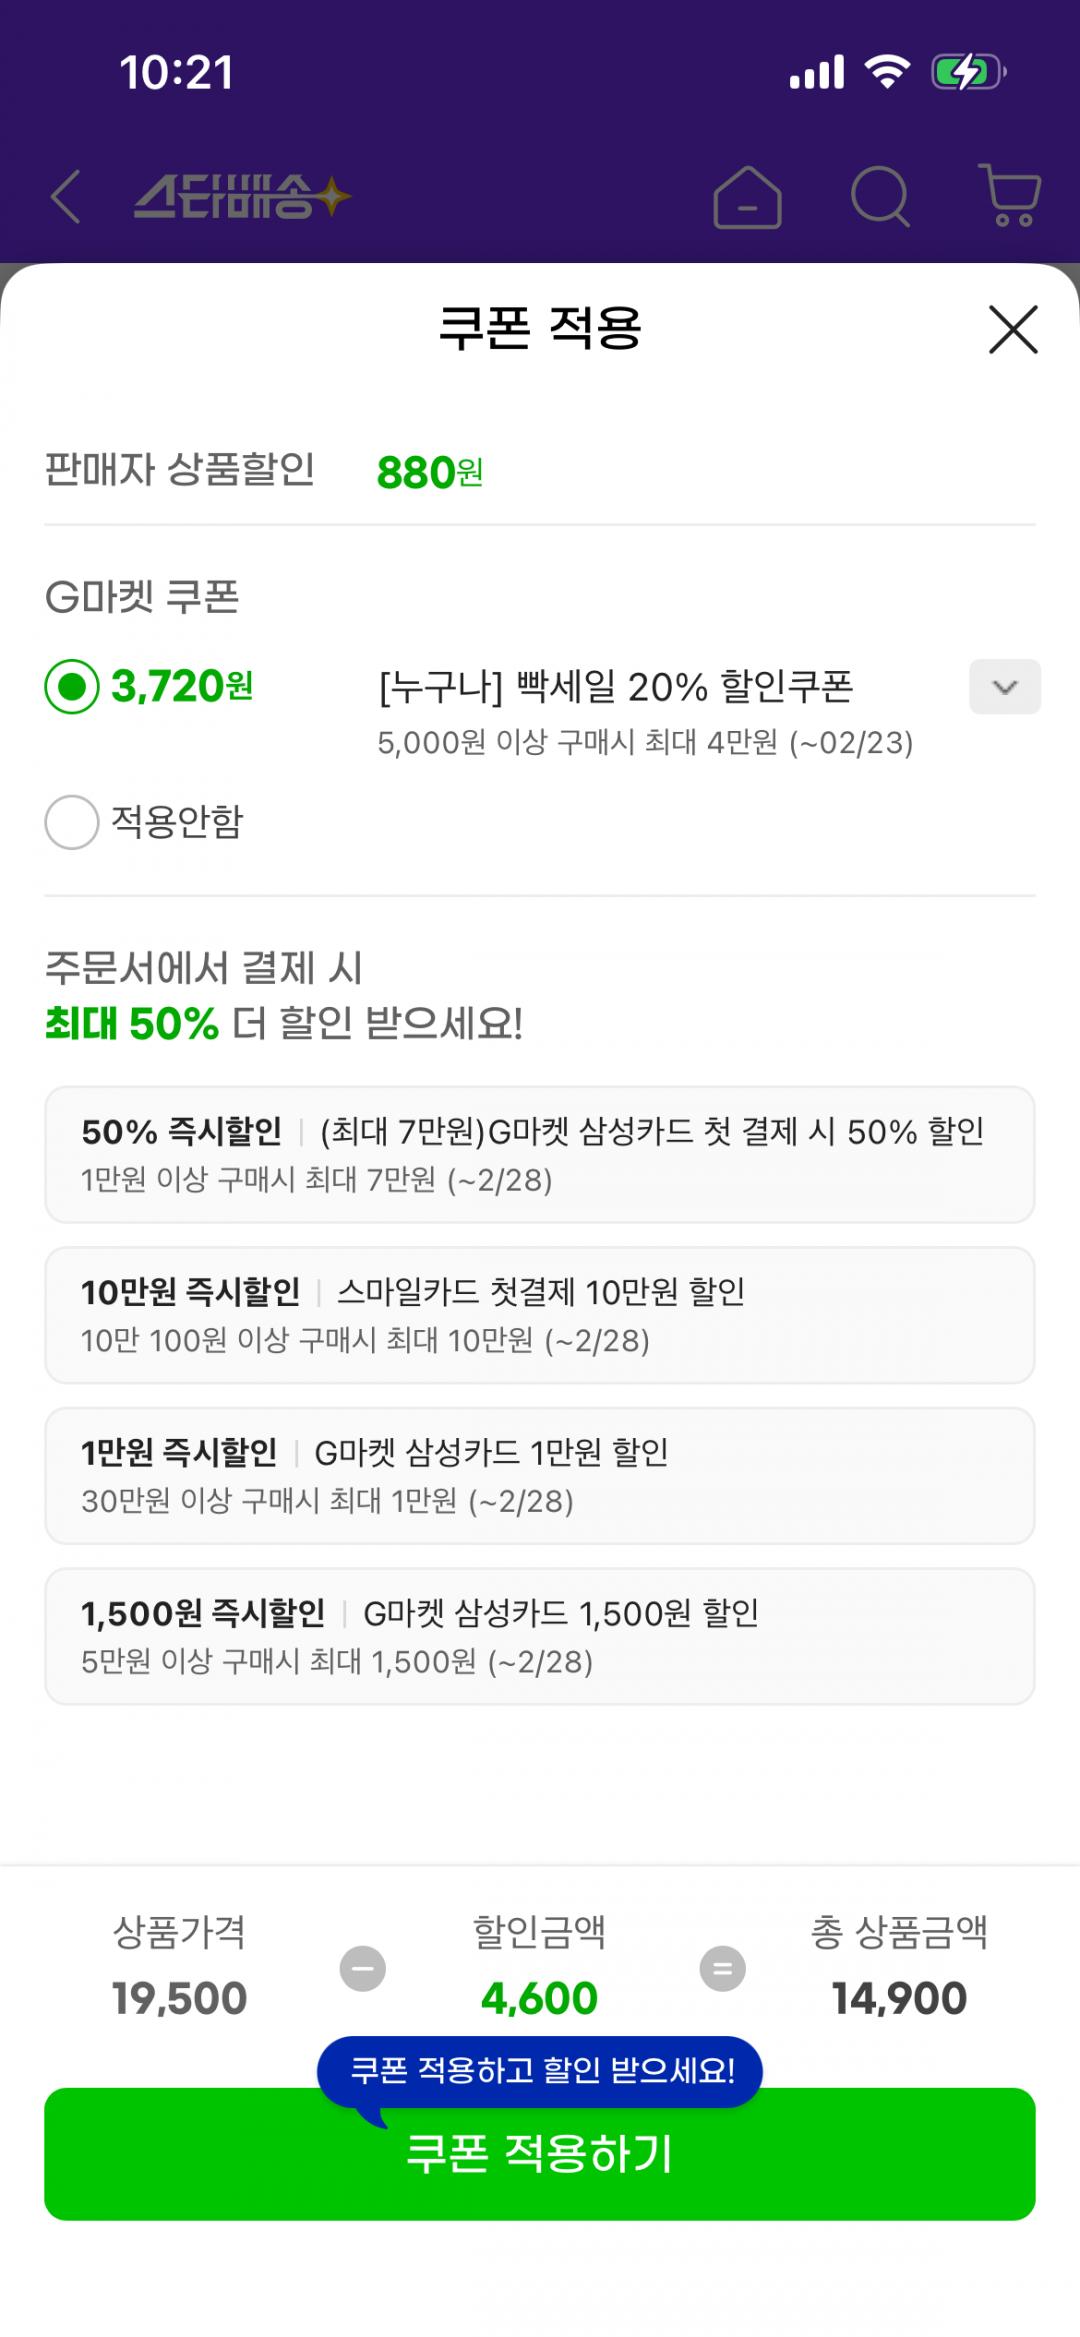
Task: Tap the equals circle icon in summary
Action: pos(722,1968)
